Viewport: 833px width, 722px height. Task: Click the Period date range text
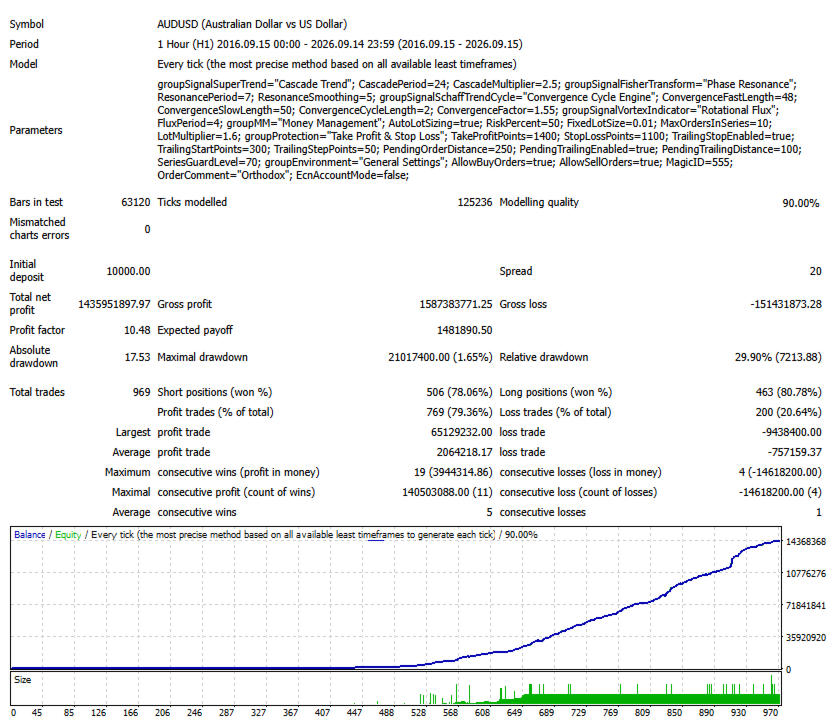(340, 45)
